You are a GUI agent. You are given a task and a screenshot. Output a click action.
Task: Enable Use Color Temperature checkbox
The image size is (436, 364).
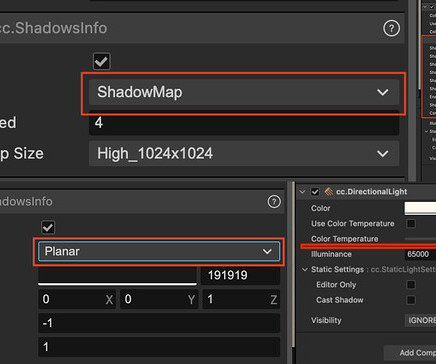pos(411,223)
